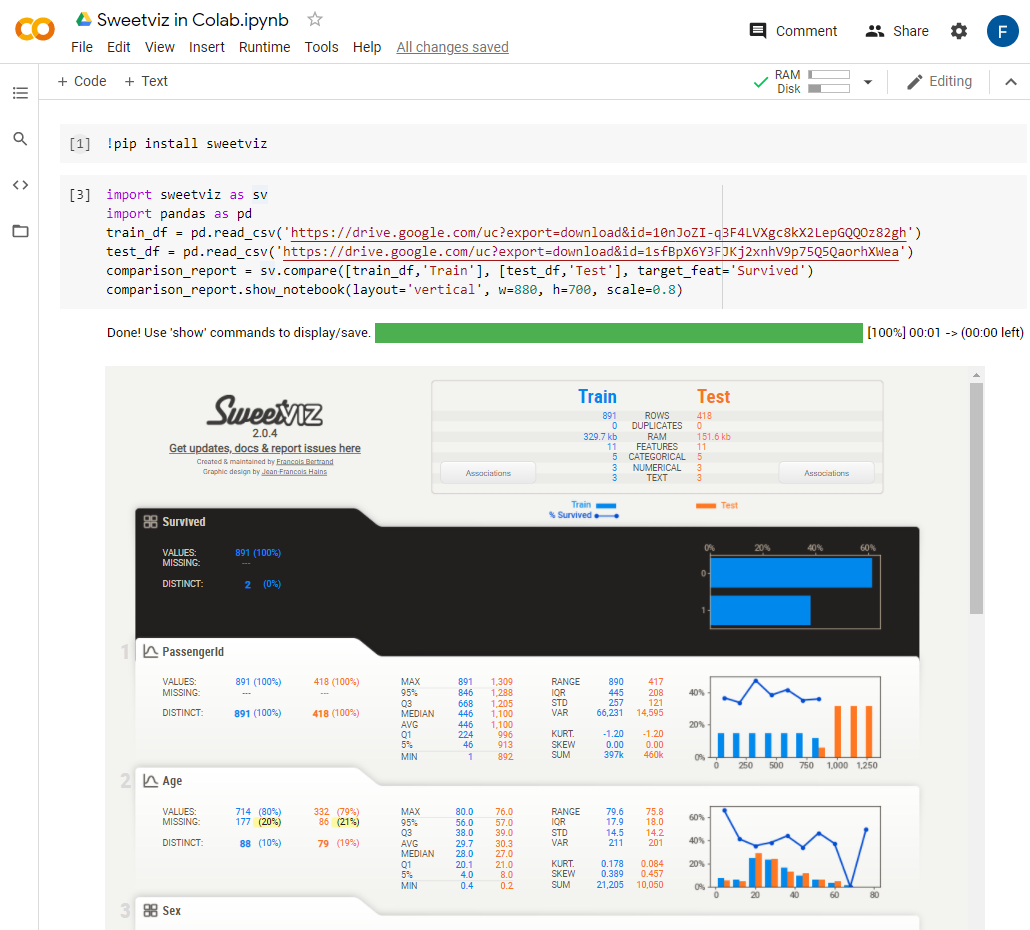Open the Help menu
This screenshot has width=1030, height=930.
367,47
